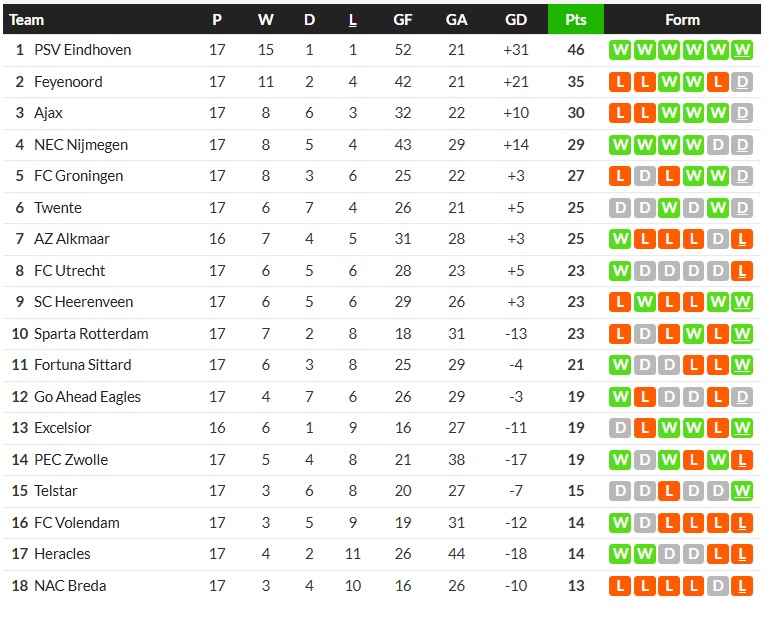Screen dimensions: 771x618
Task: Click the draw badge in Sparta Rotterdam's form
Action: (x=645, y=334)
